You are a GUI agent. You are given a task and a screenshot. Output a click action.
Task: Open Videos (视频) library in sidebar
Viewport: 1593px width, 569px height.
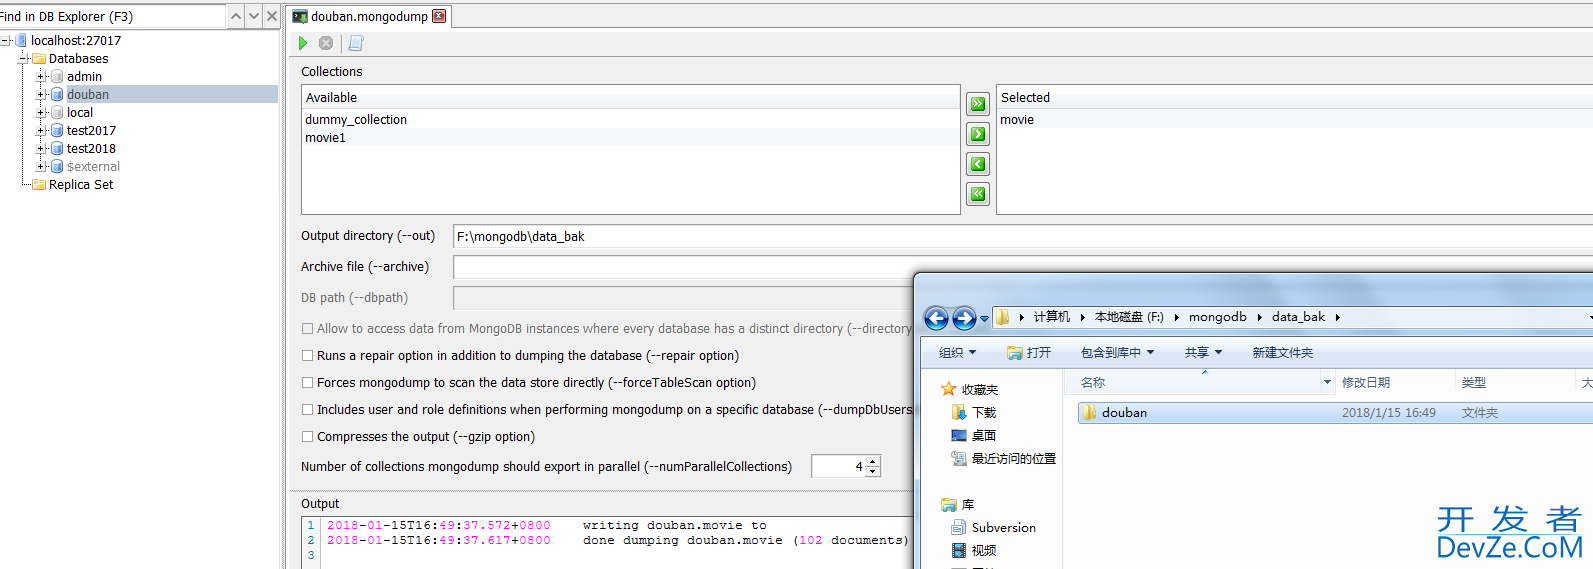click(974, 550)
